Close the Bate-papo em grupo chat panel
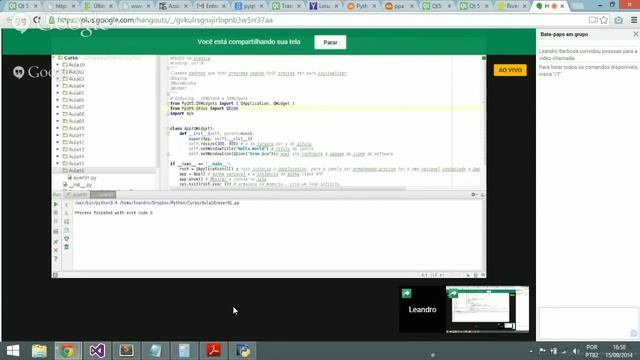This screenshot has width=640, height=360. tap(636, 34)
